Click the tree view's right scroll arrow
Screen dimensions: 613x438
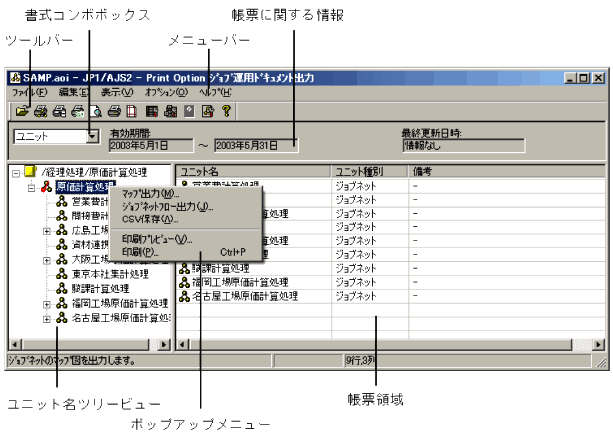(x=164, y=345)
